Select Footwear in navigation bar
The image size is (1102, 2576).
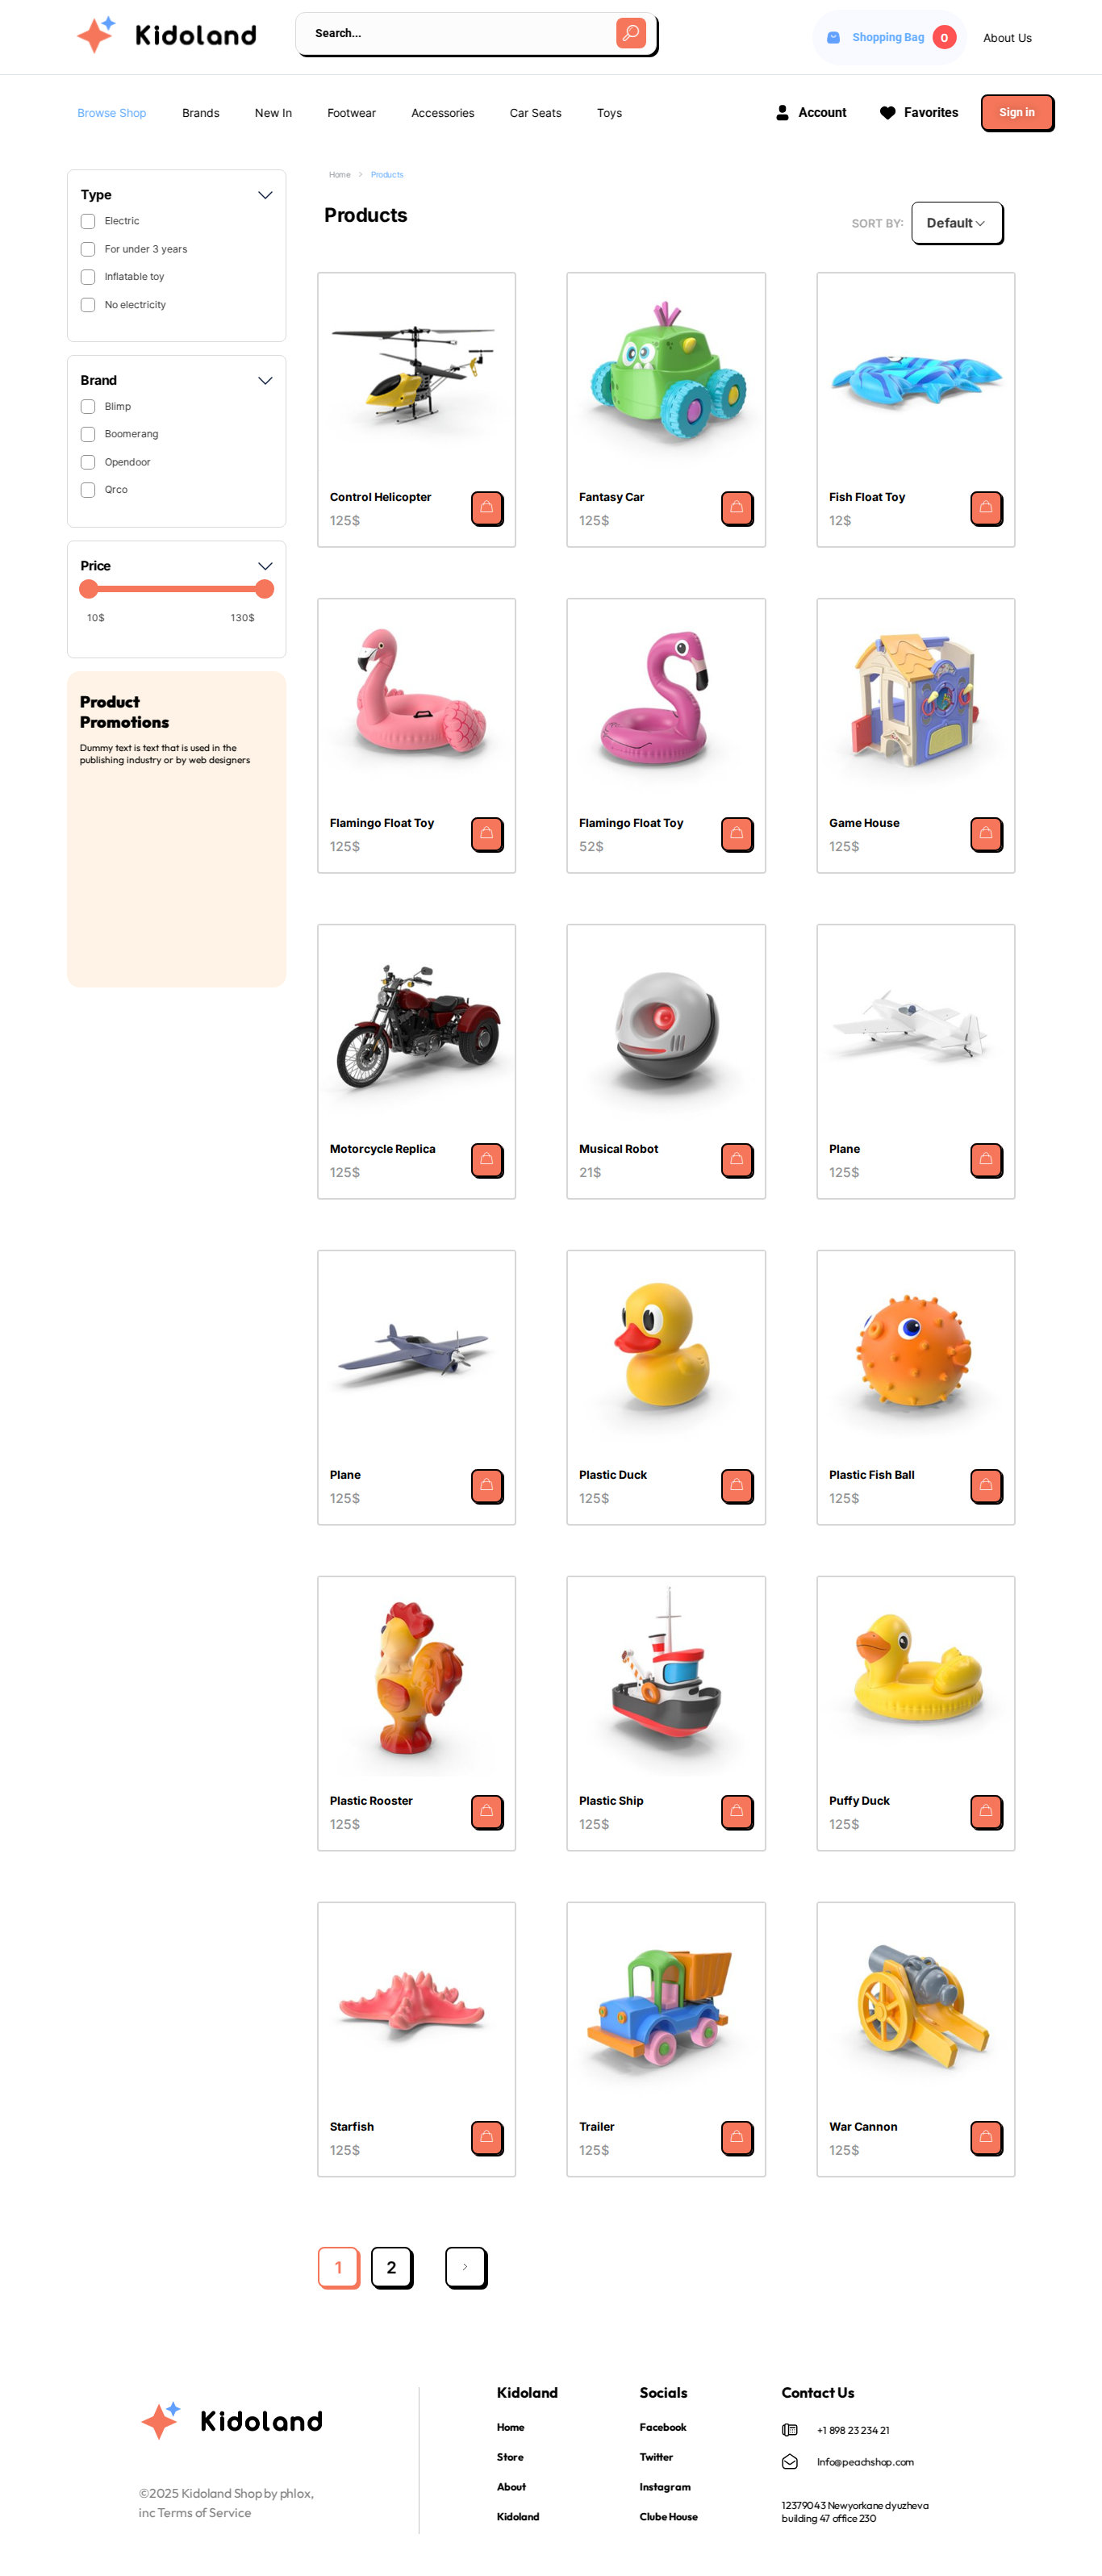click(x=351, y=113)
